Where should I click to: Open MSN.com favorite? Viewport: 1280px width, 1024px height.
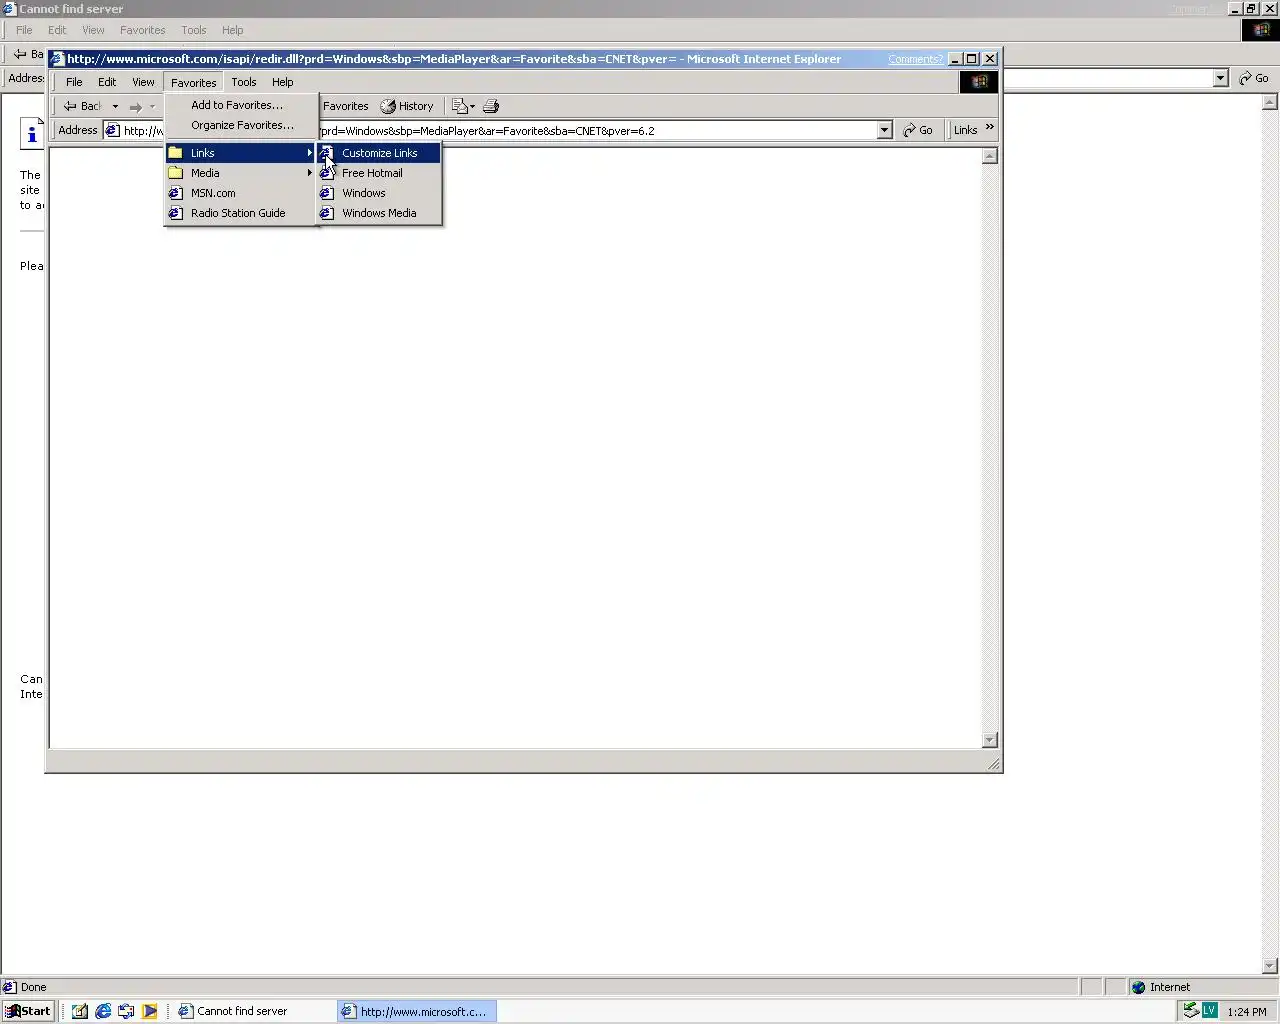tap(241, 193)
